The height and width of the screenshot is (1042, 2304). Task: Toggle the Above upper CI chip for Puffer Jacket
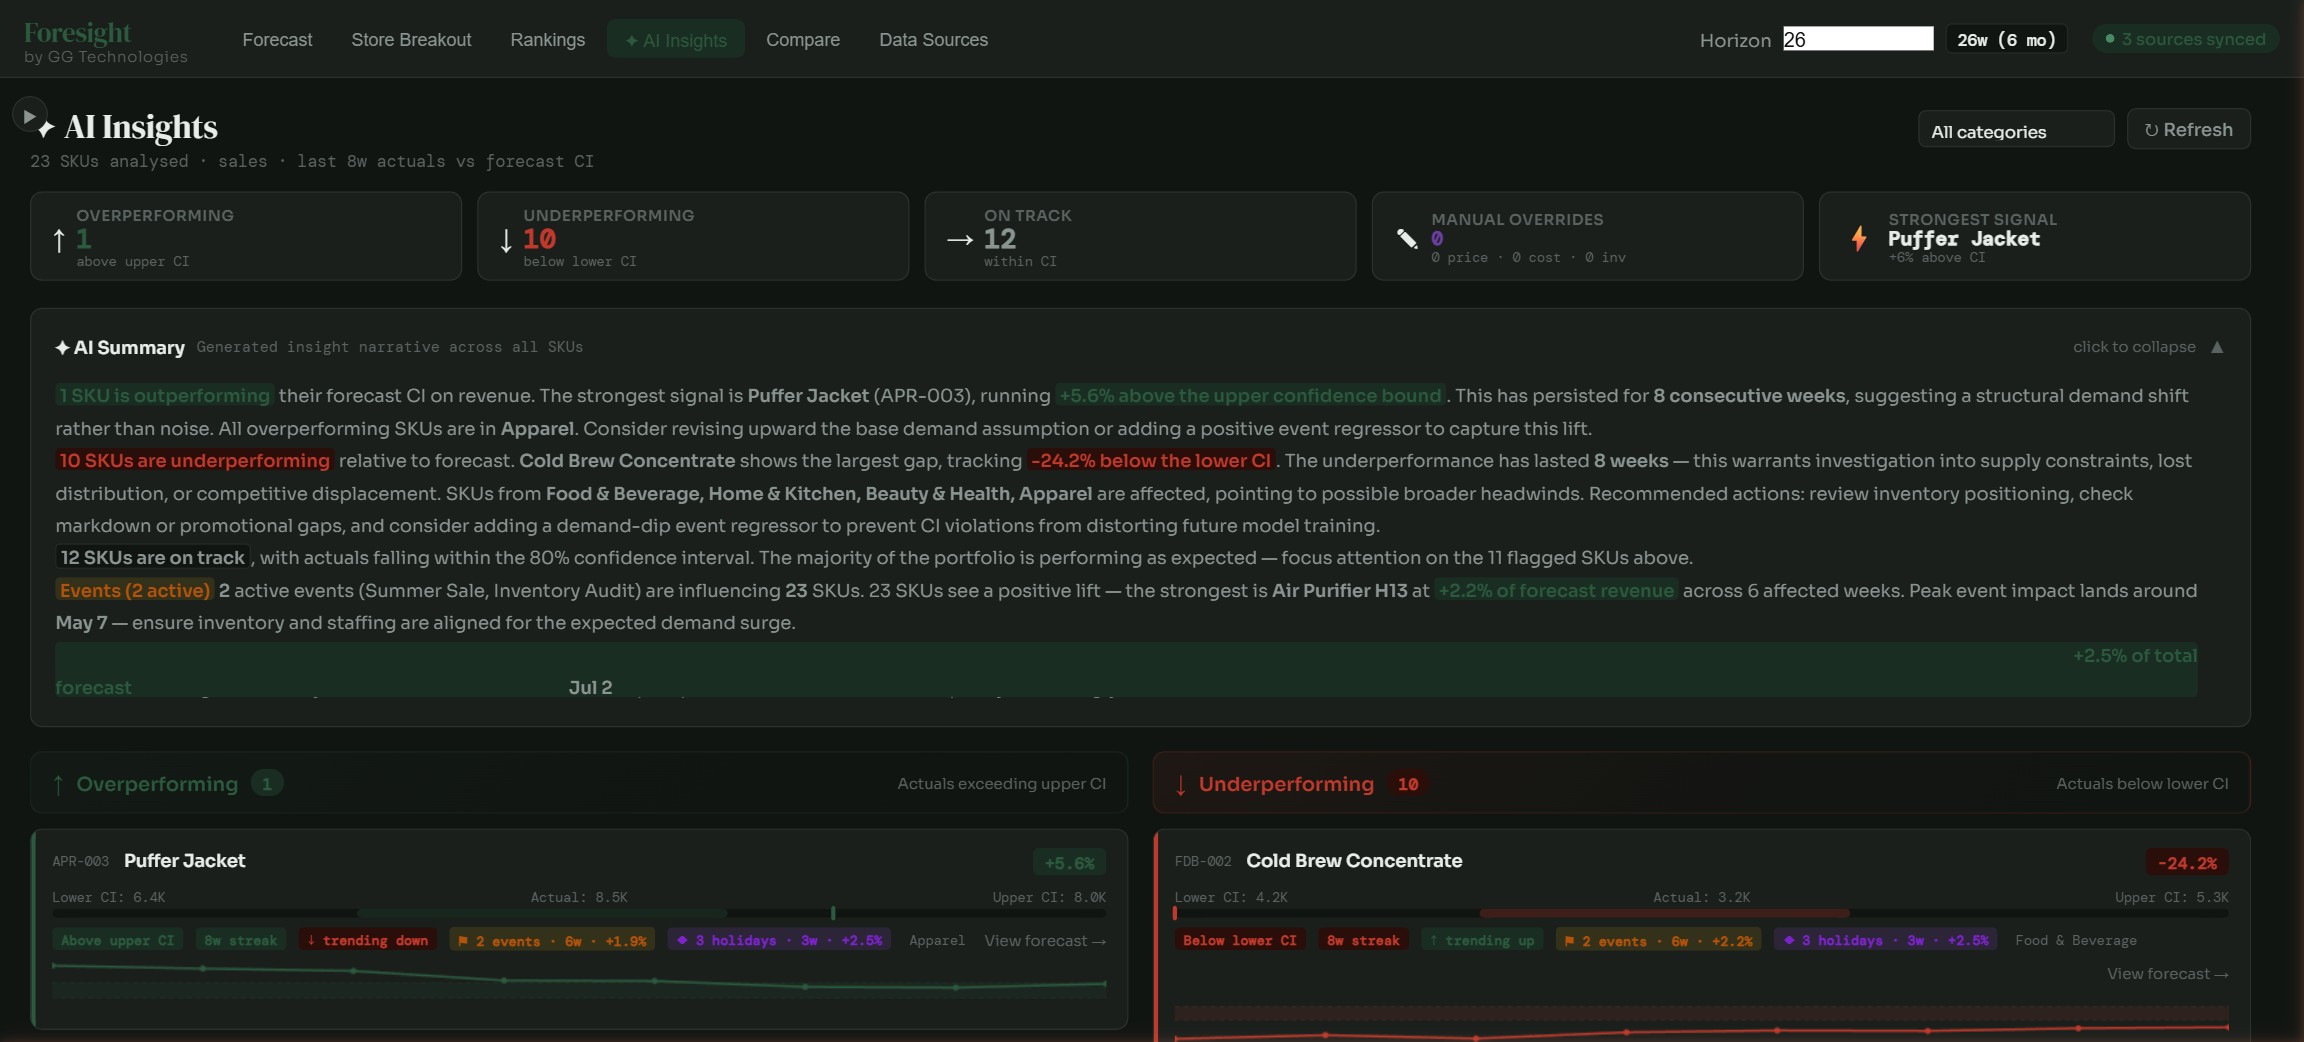pyautogui.click(x=117, y=940)
